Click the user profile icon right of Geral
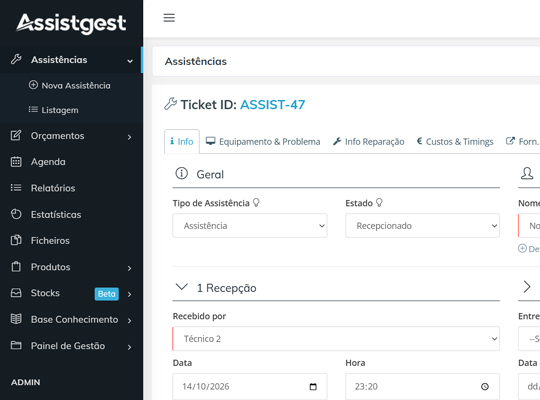The image size is (540, 400). (527, 173)
